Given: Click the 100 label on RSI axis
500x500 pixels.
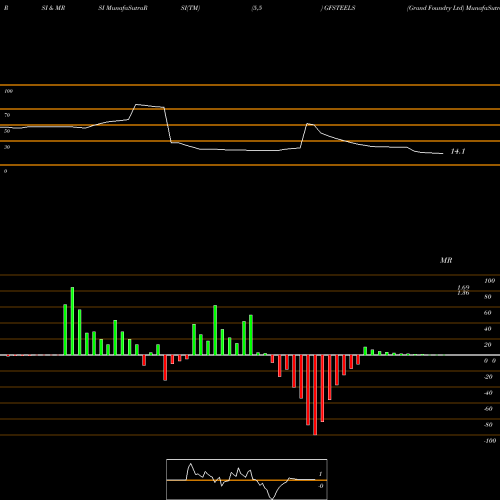Looking at the screenshot, I should (x=8, y=91).
